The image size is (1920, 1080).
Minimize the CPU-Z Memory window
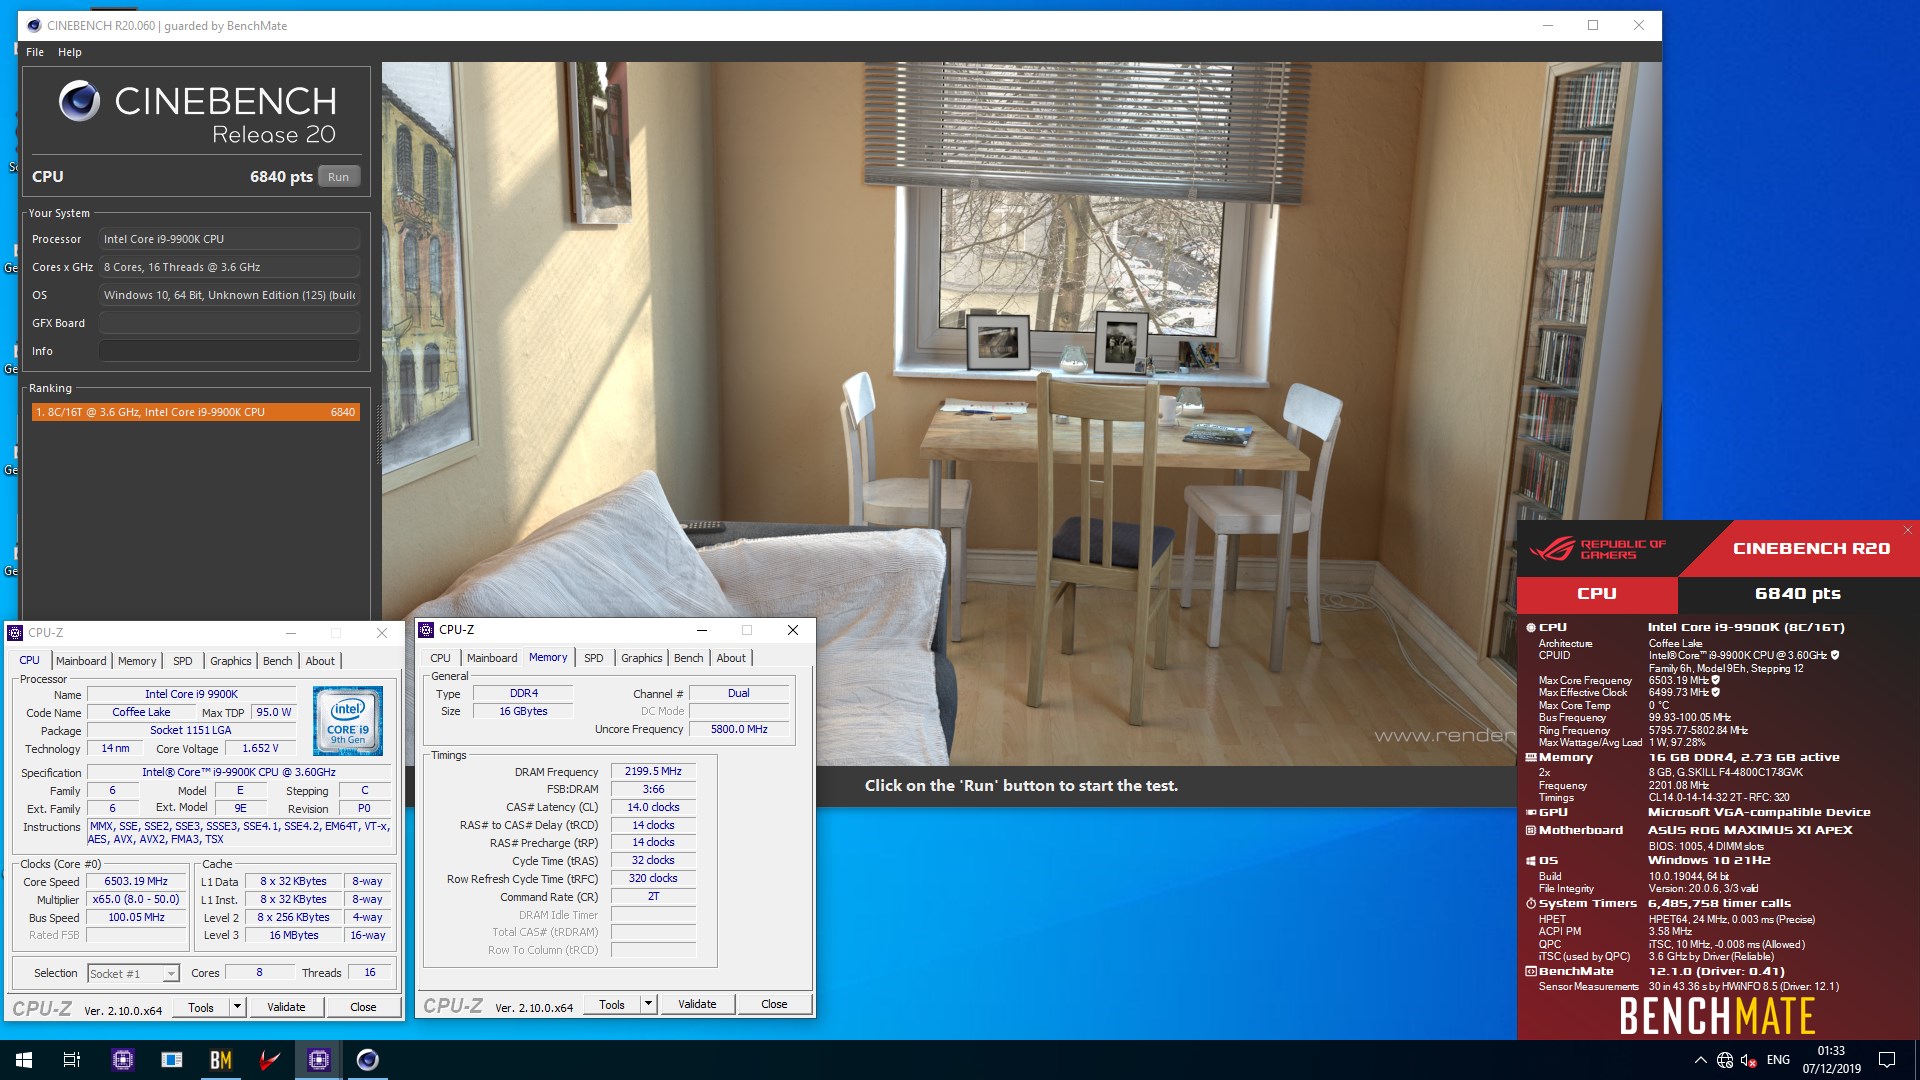701,630
